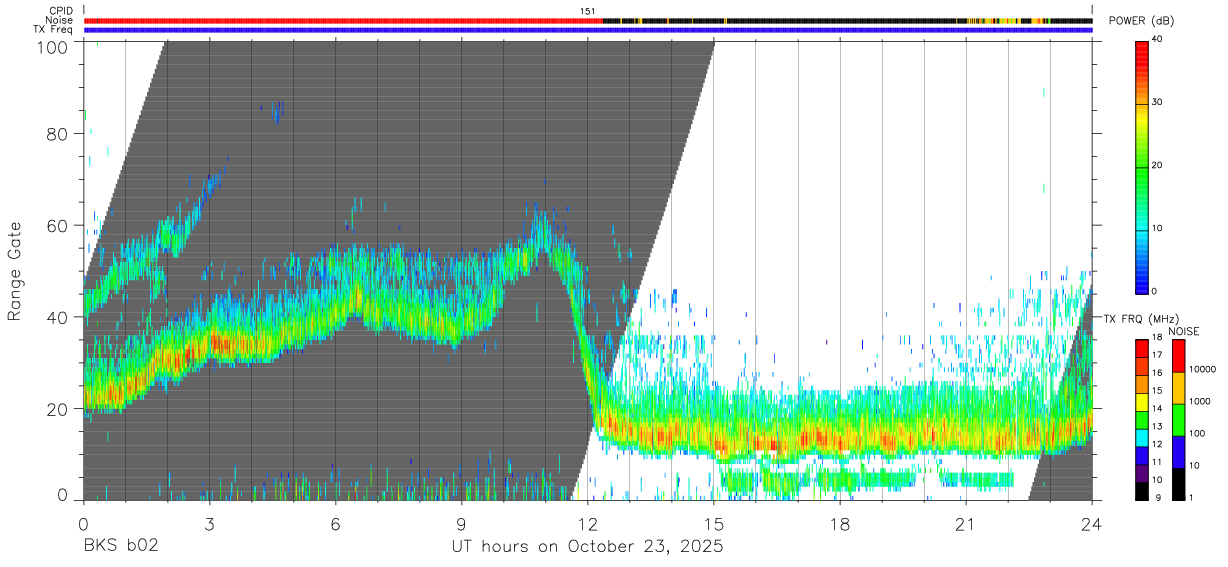Click the red Noise bar segment
This screenshot has height=567, width=1228.
[343, 20]
